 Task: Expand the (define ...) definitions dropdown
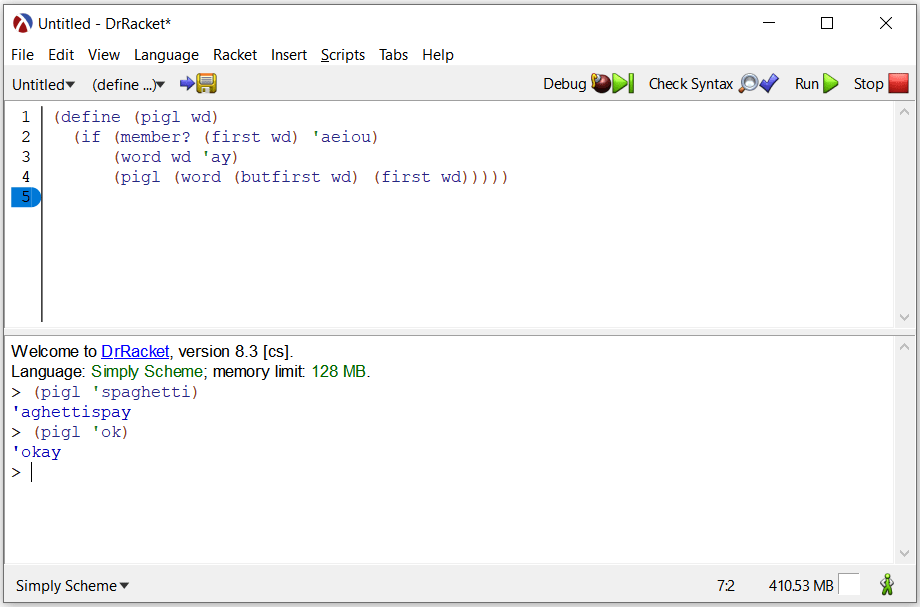coord(128,85)
